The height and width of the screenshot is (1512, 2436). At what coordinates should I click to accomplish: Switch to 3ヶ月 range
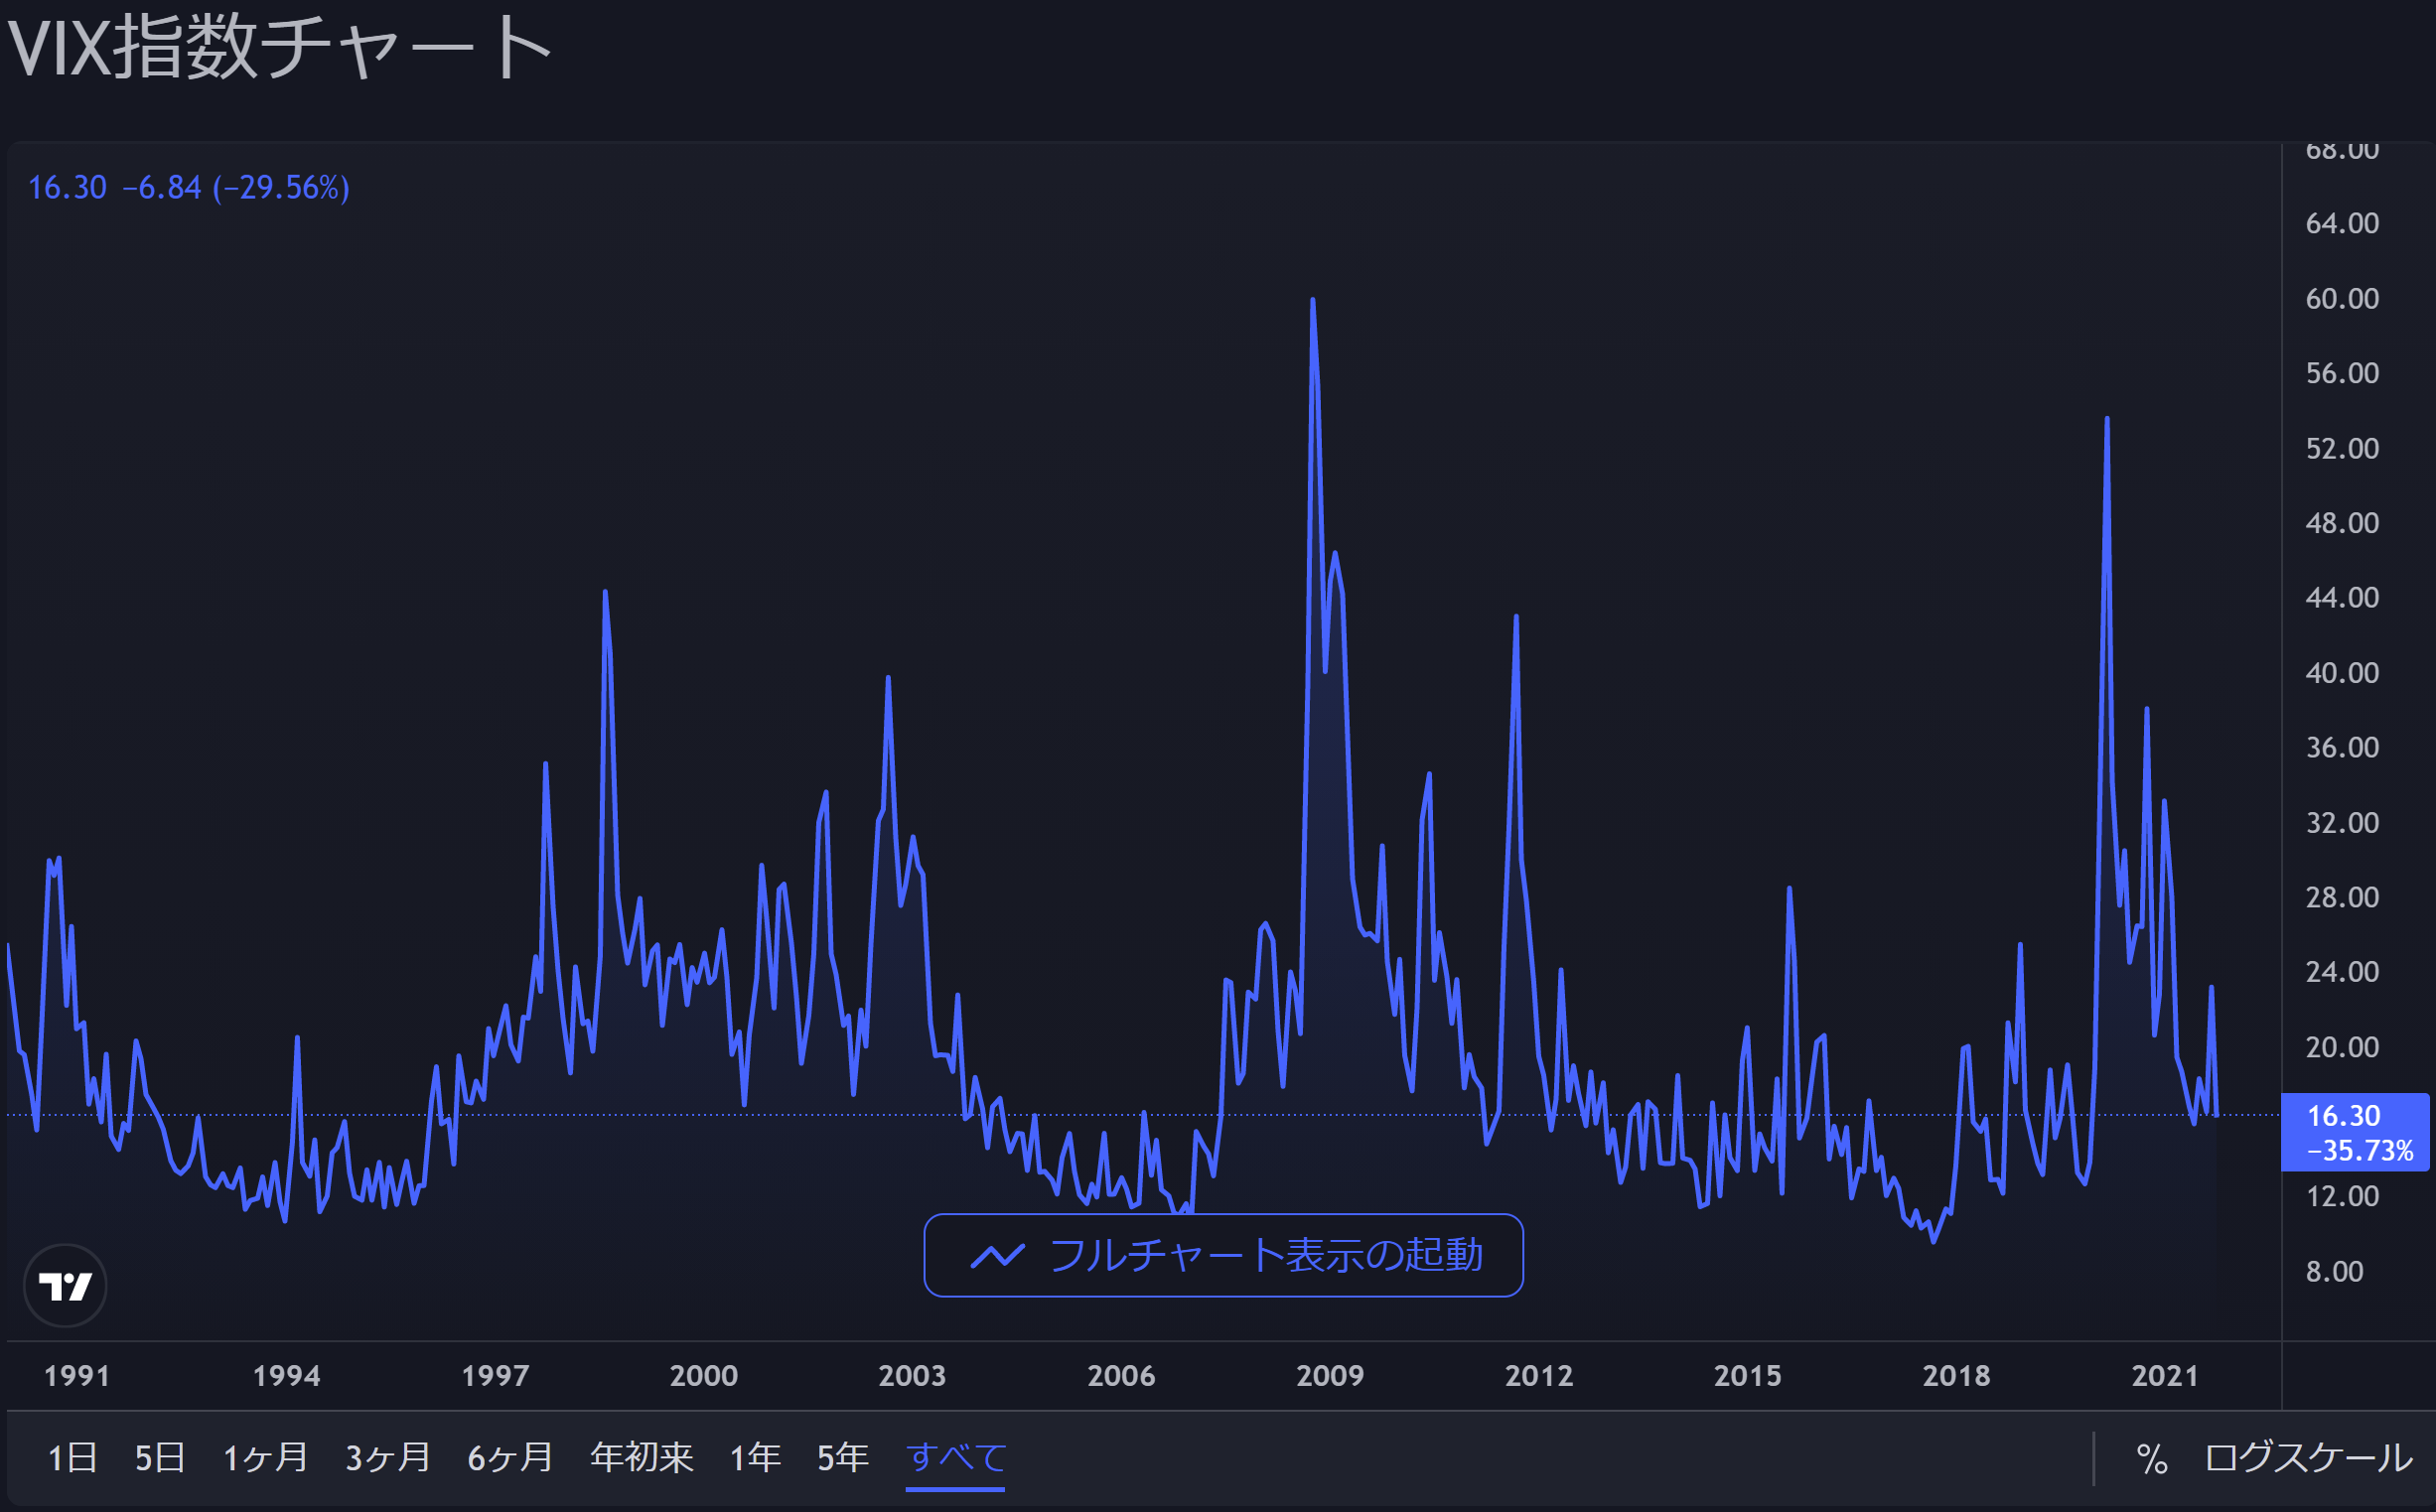point(388,1458)
